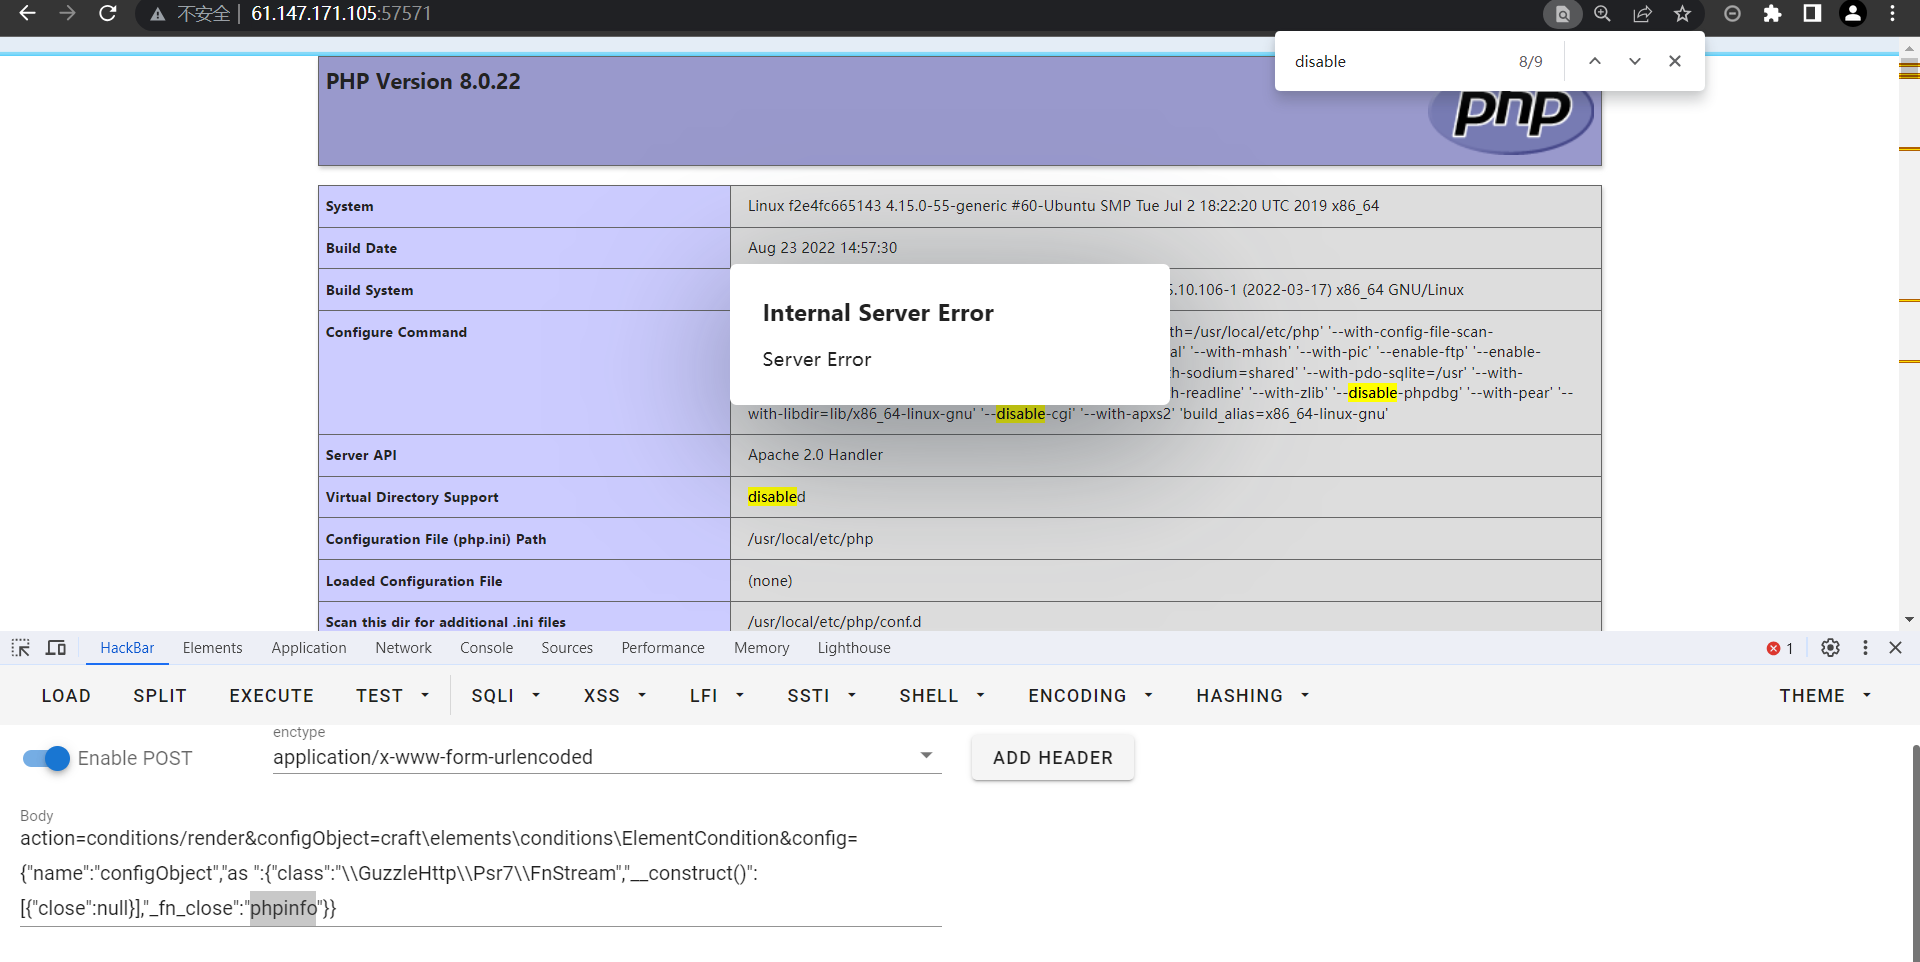Image resolution: width=1920 pixels, height=962 pixels.
Task: Open the browser extensions puzzle icon
Action: click(x=1772, y=14)
